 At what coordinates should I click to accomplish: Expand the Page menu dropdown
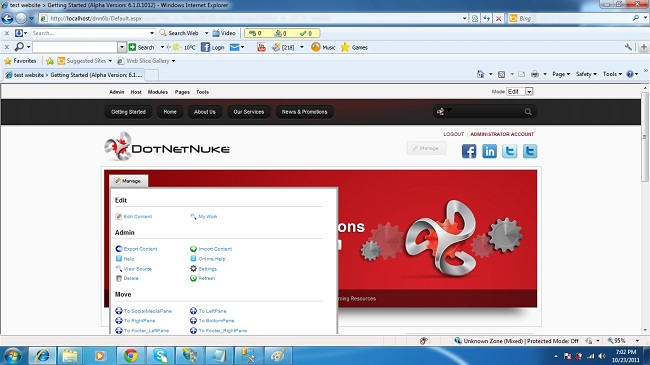click(561, 74)
